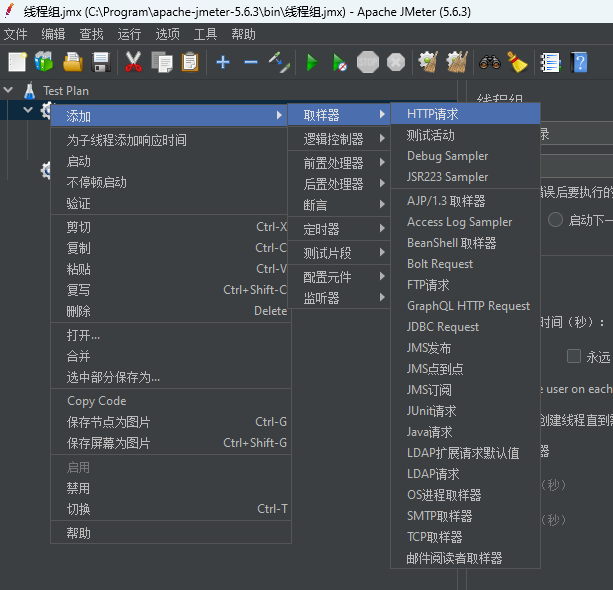The height and width of the screenshot is (590, 613).
Task: Open the 选项 menu
Action: (168, 34)
